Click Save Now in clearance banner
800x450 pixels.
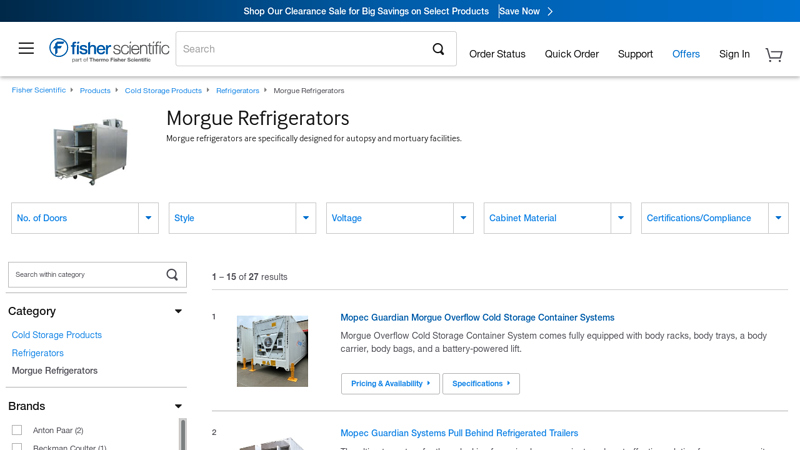pos(519,11)
